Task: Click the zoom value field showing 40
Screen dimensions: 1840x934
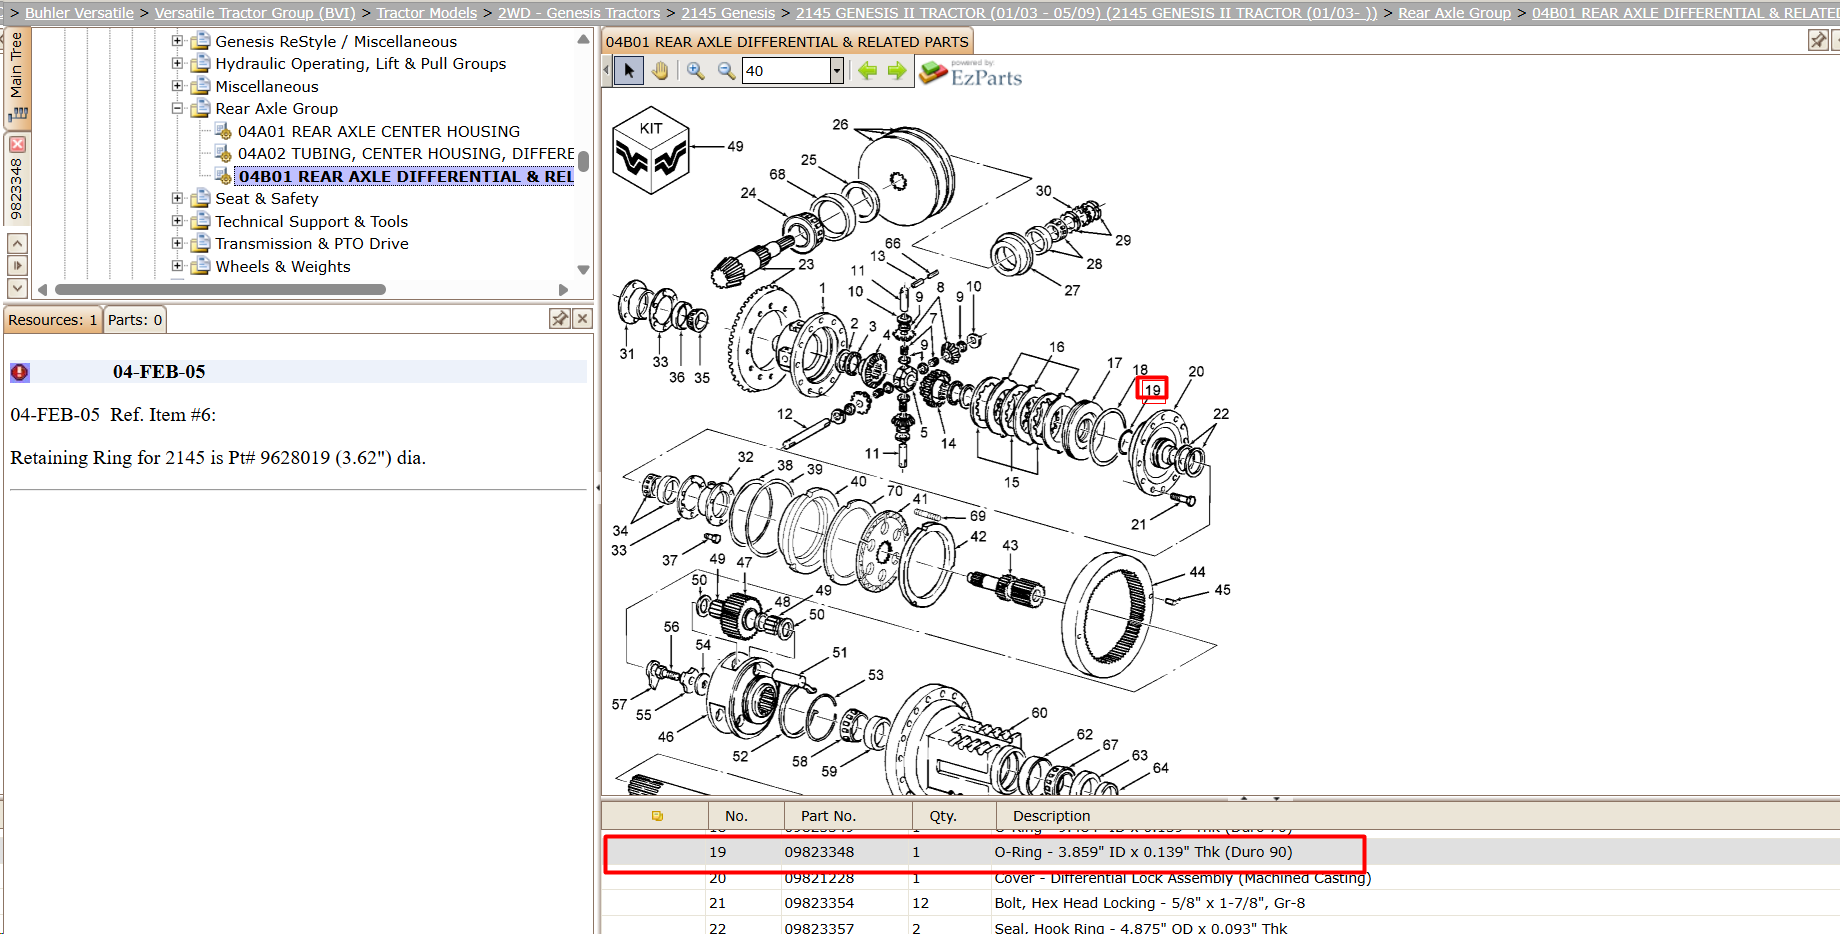Action: coord(787,71)
